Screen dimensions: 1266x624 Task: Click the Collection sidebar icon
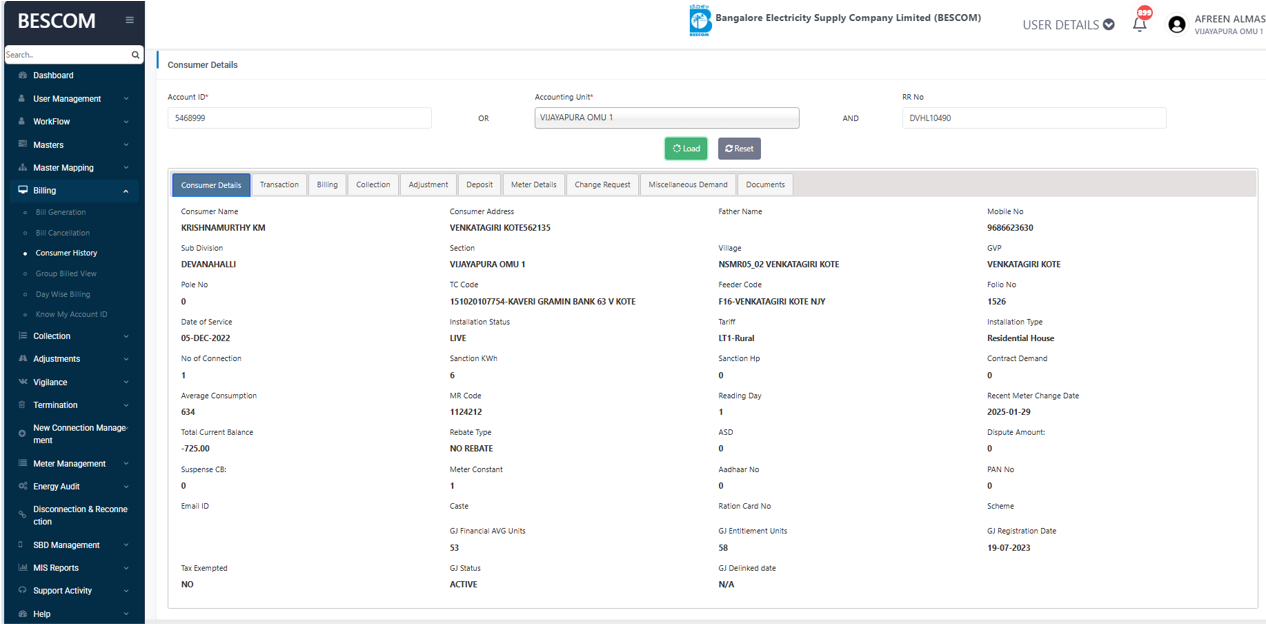22,336
